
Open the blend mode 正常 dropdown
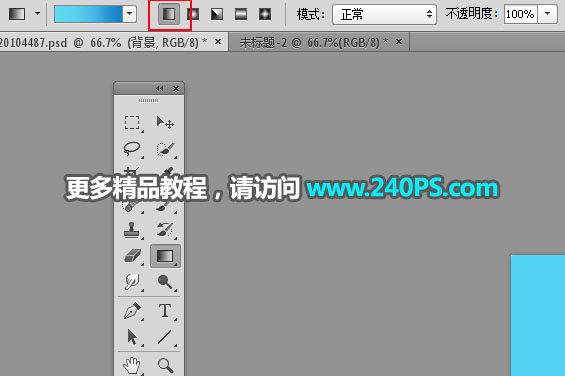pos(384,14)
